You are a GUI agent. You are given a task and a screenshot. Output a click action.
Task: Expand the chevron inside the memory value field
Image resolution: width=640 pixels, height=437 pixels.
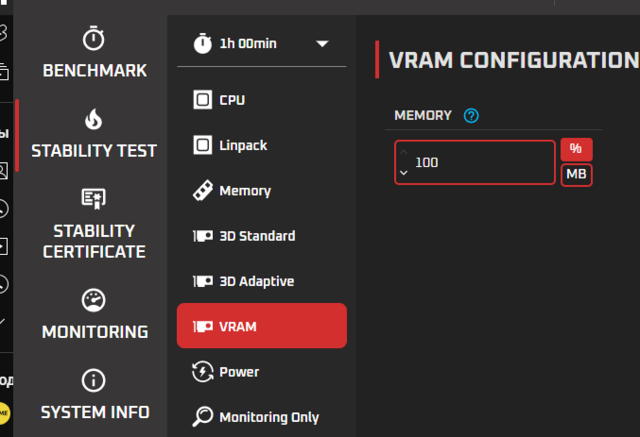(x=404, y=172)
